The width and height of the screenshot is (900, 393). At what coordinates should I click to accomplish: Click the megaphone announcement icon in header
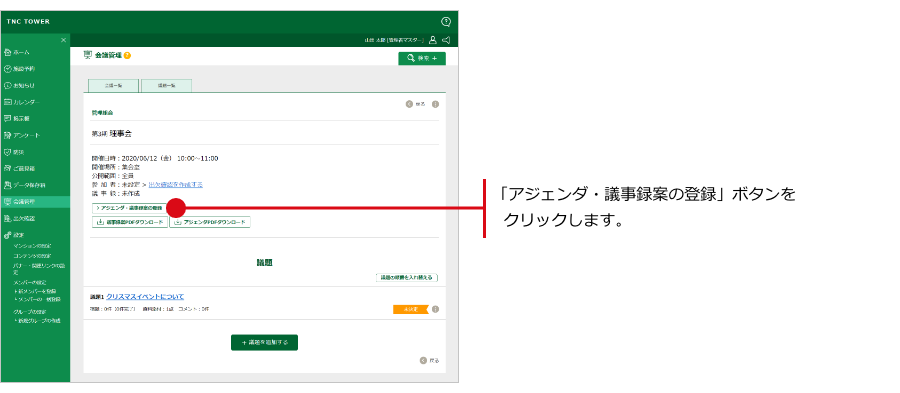click(446, 40)
